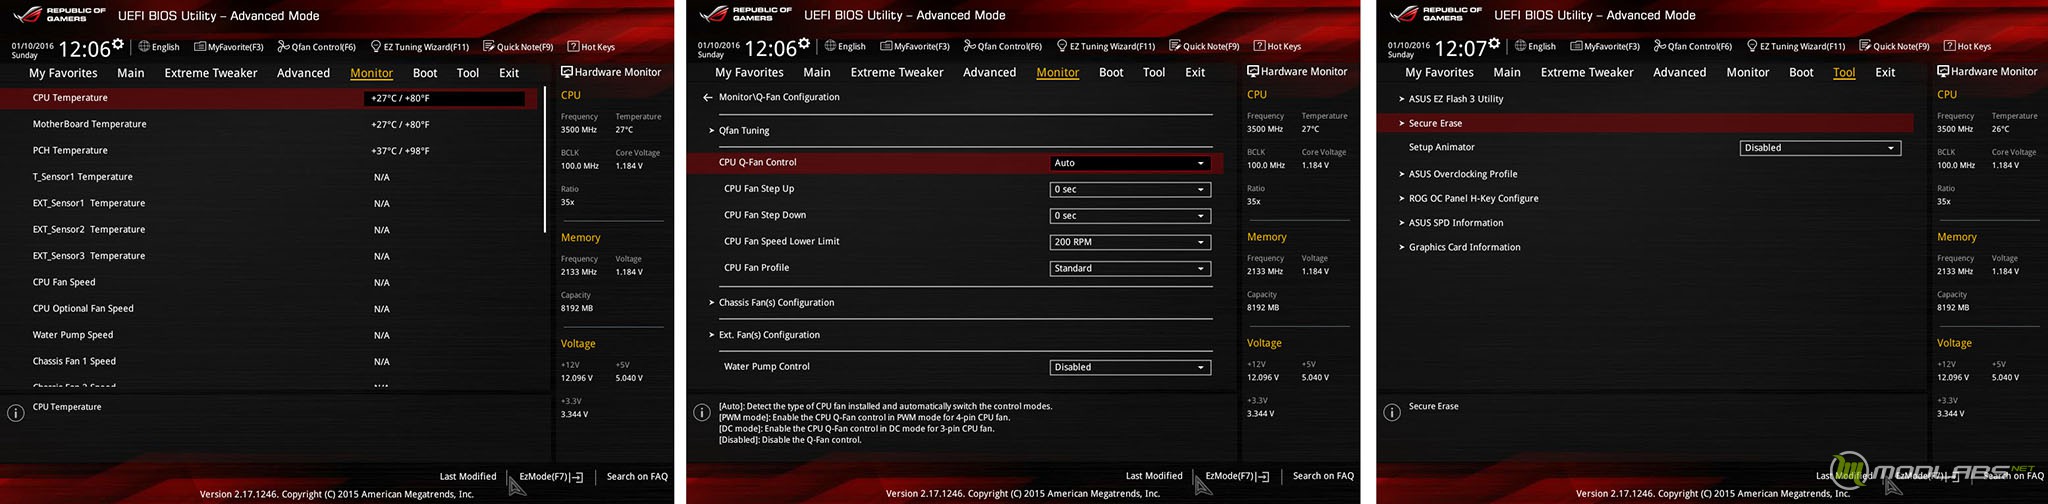2048x504 pixels.
Task: Open CPU Fan Speed Lower Limit dropdown
Action: coord(1130,242)
